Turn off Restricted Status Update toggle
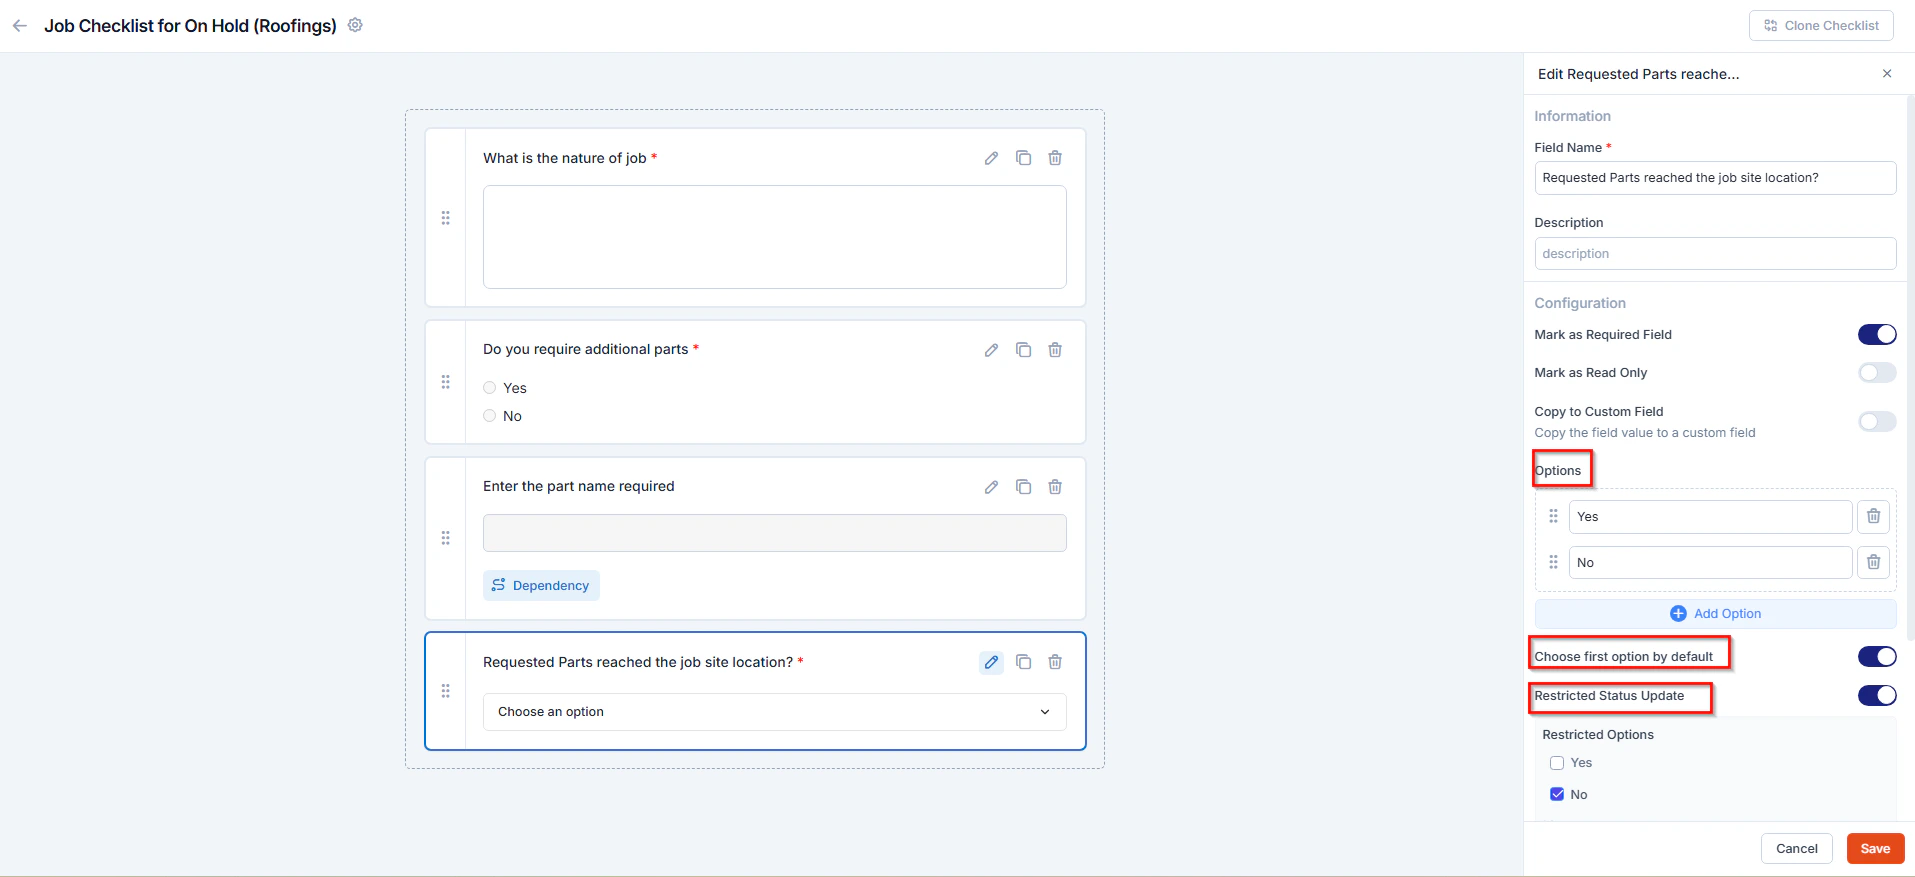 click(x=1877, y=696)
